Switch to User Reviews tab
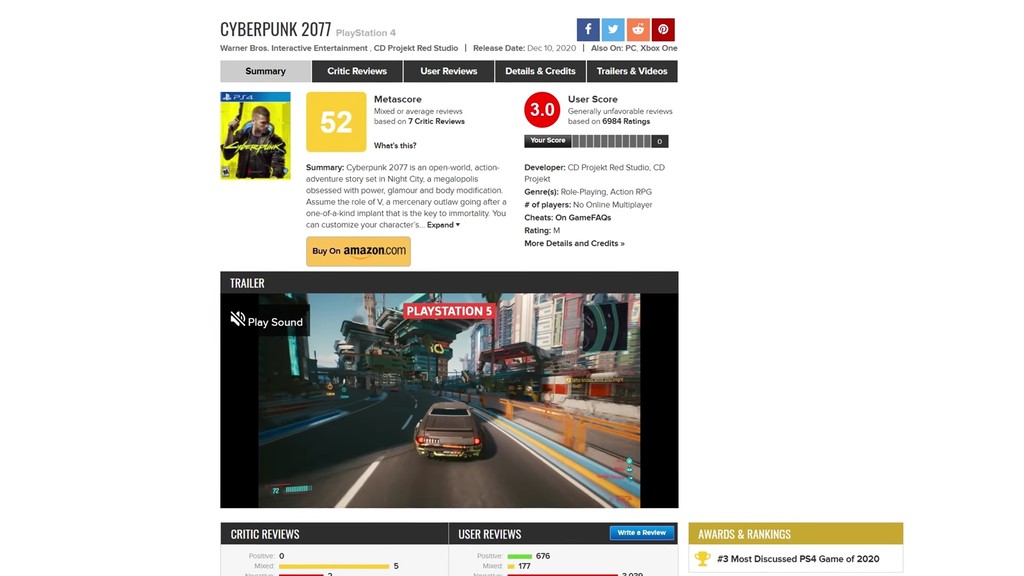This screenshot has width=1024, height=576. click(x=449, y=71)
